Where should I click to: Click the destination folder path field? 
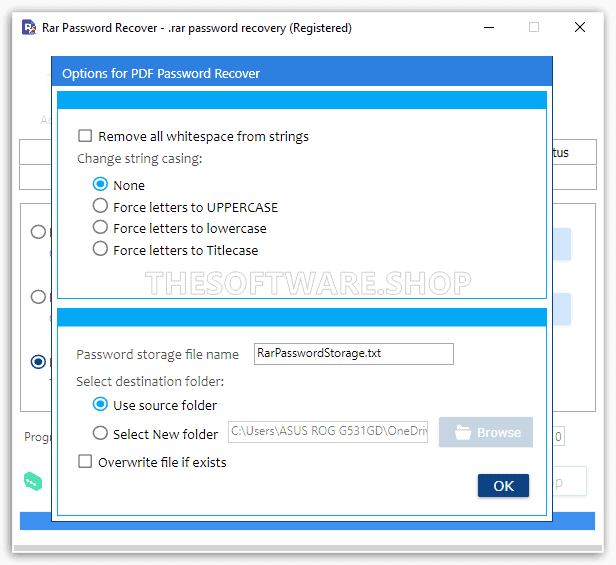tap(328, 433)
